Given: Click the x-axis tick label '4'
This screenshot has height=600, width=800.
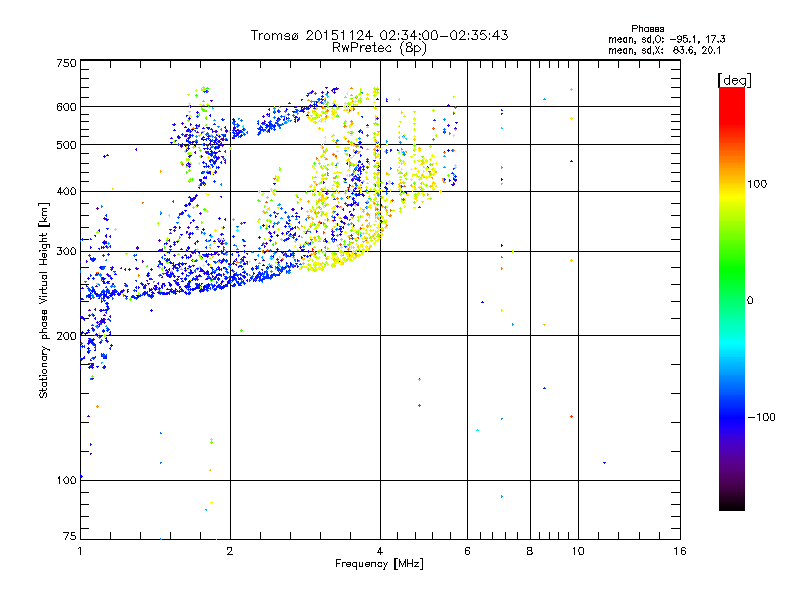Looking at the screenshot, I should [380, 551].
